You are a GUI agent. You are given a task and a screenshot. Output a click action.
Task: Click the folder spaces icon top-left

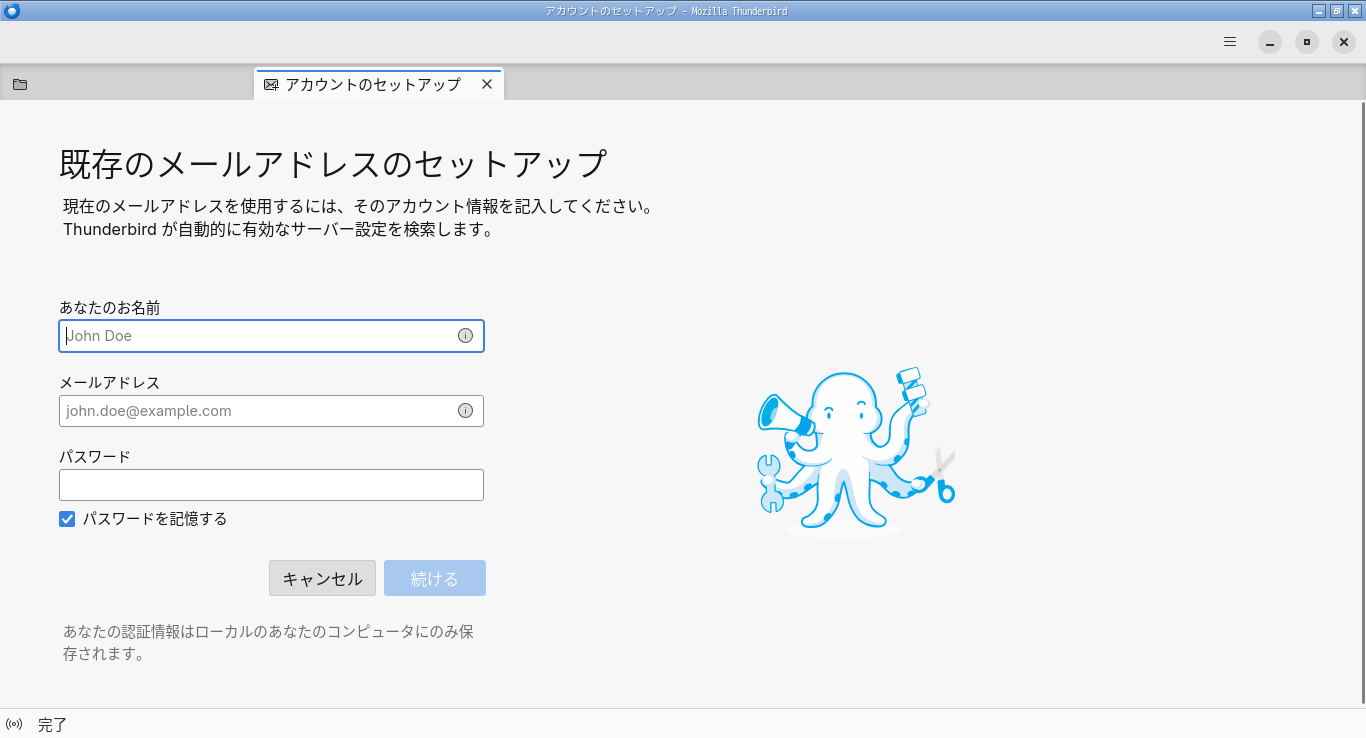19,85
